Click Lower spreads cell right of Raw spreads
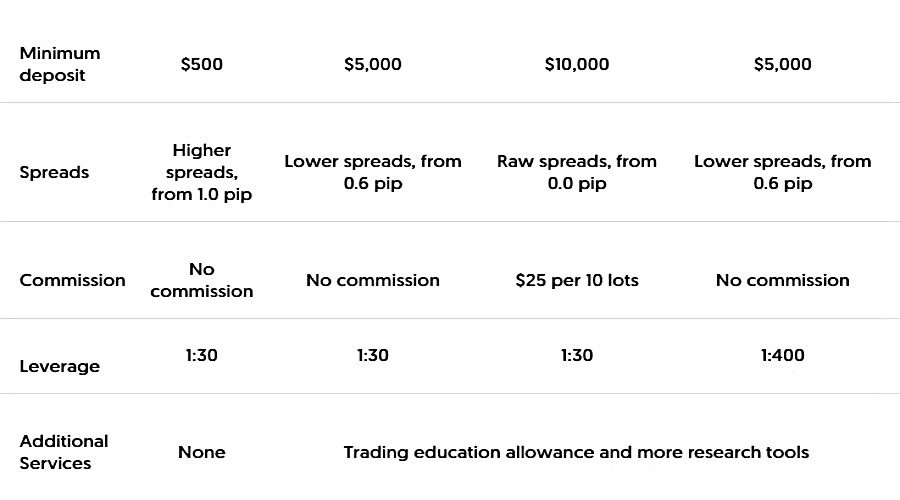900x500 pixels. [x=782, y=172]
